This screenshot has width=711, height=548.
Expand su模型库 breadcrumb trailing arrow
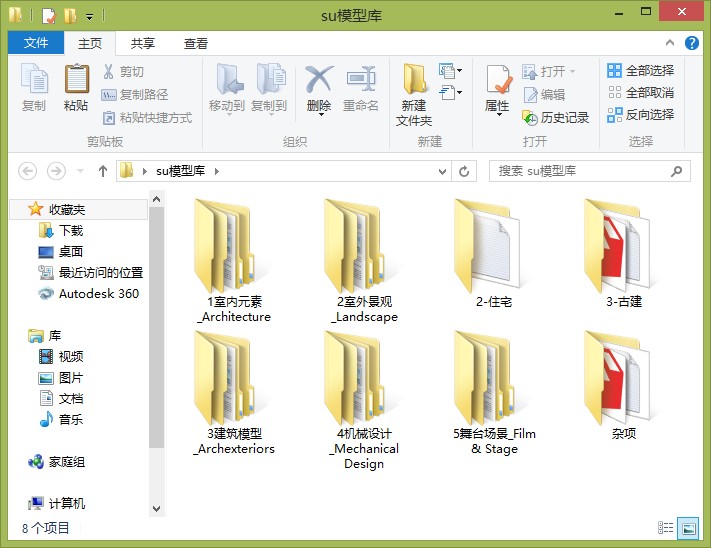tap(217, 171)
